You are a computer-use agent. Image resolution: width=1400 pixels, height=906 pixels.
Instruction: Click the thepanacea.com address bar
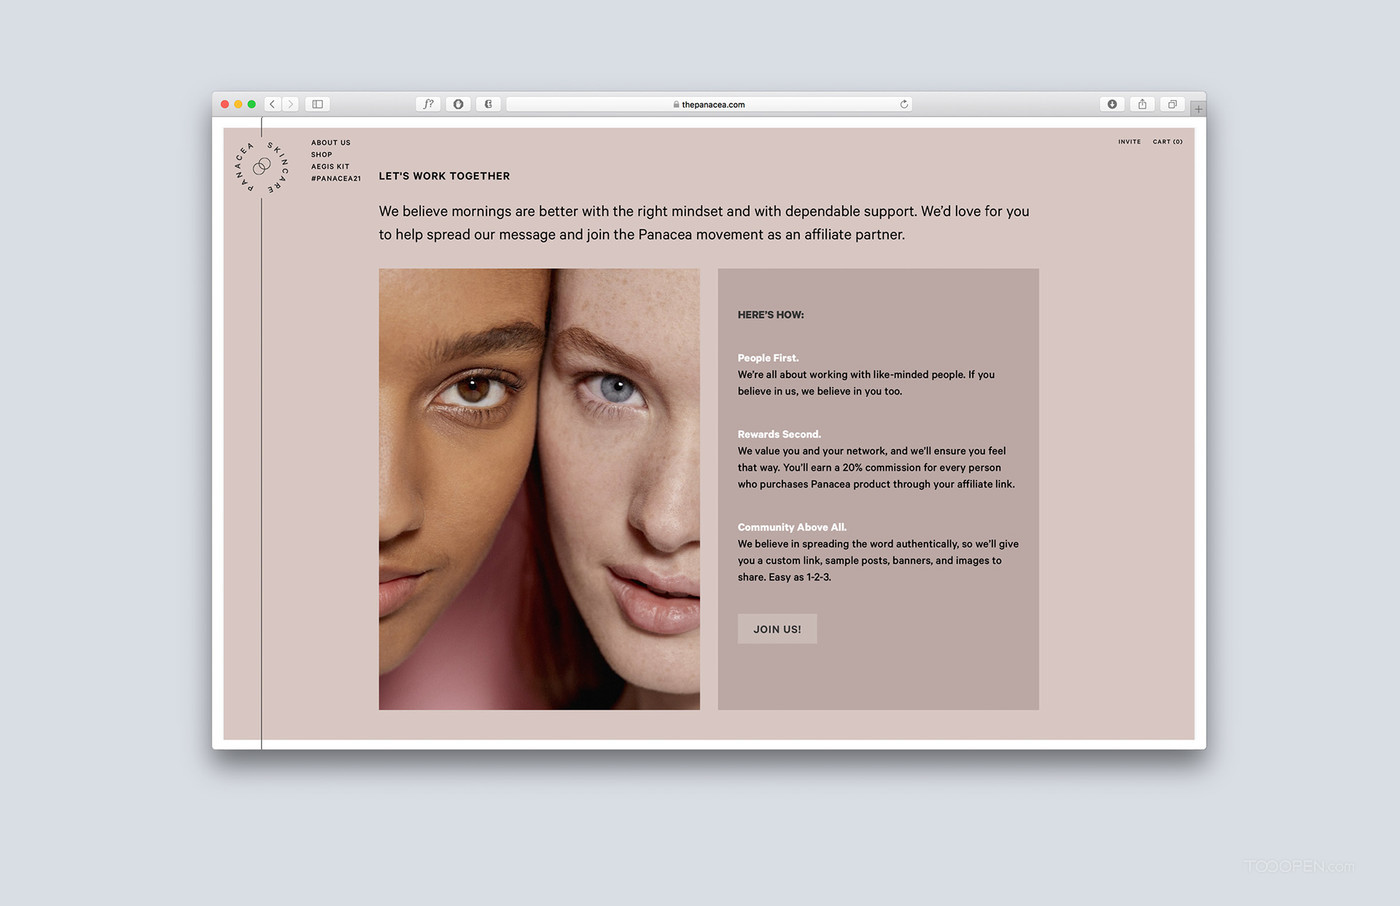point(709,104)
